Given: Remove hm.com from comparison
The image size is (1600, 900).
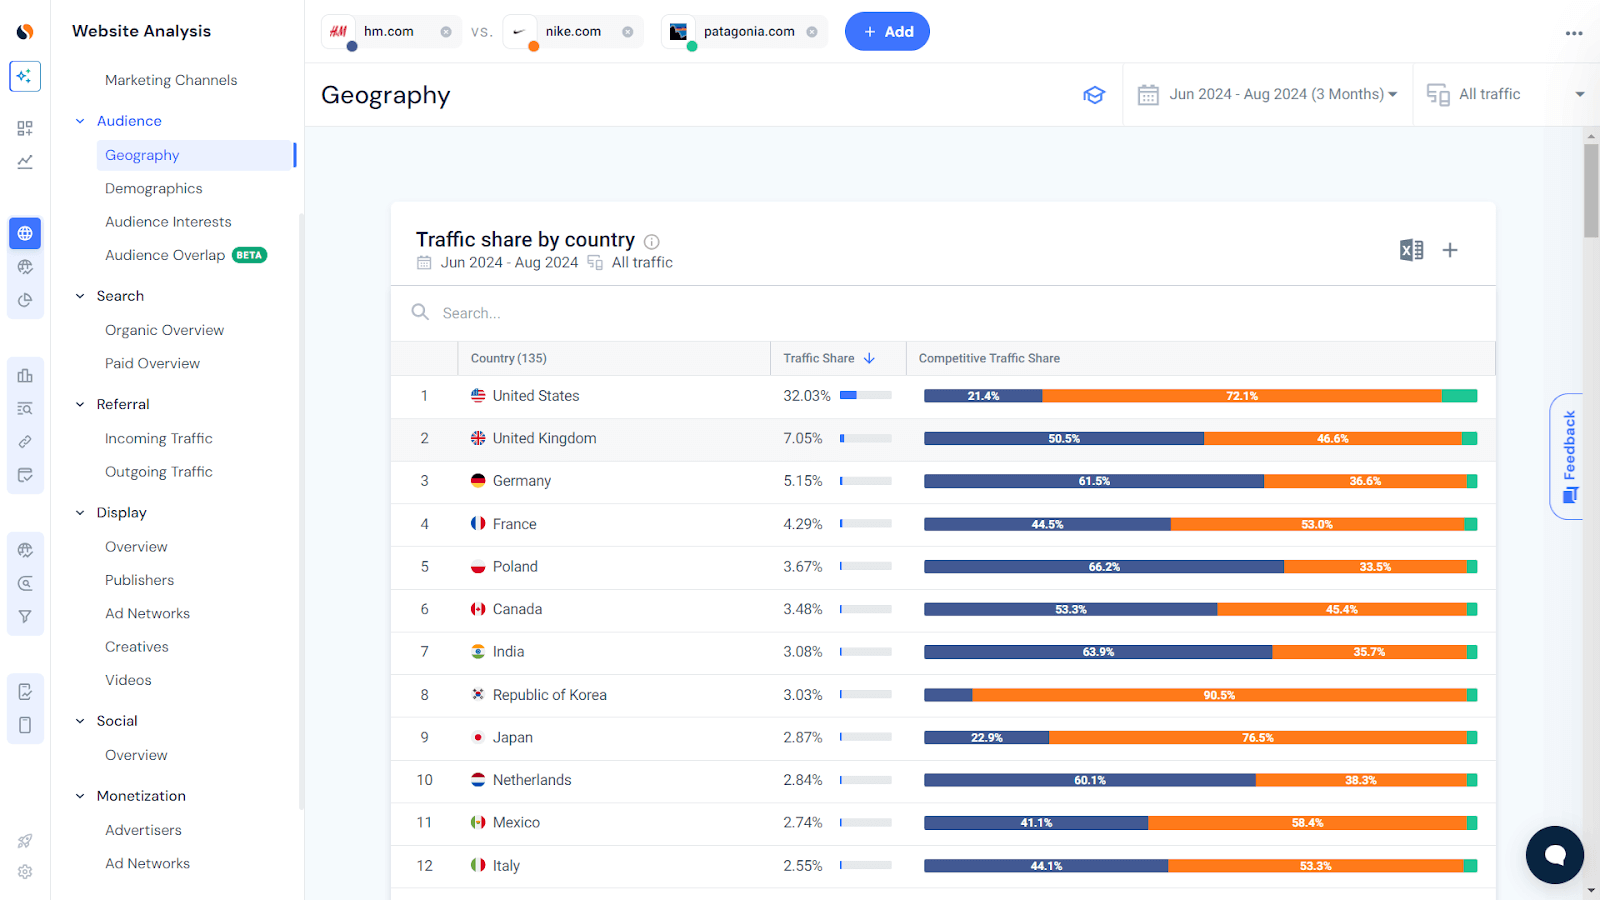Looking at the screenshot, I should (x=446, y=32).
